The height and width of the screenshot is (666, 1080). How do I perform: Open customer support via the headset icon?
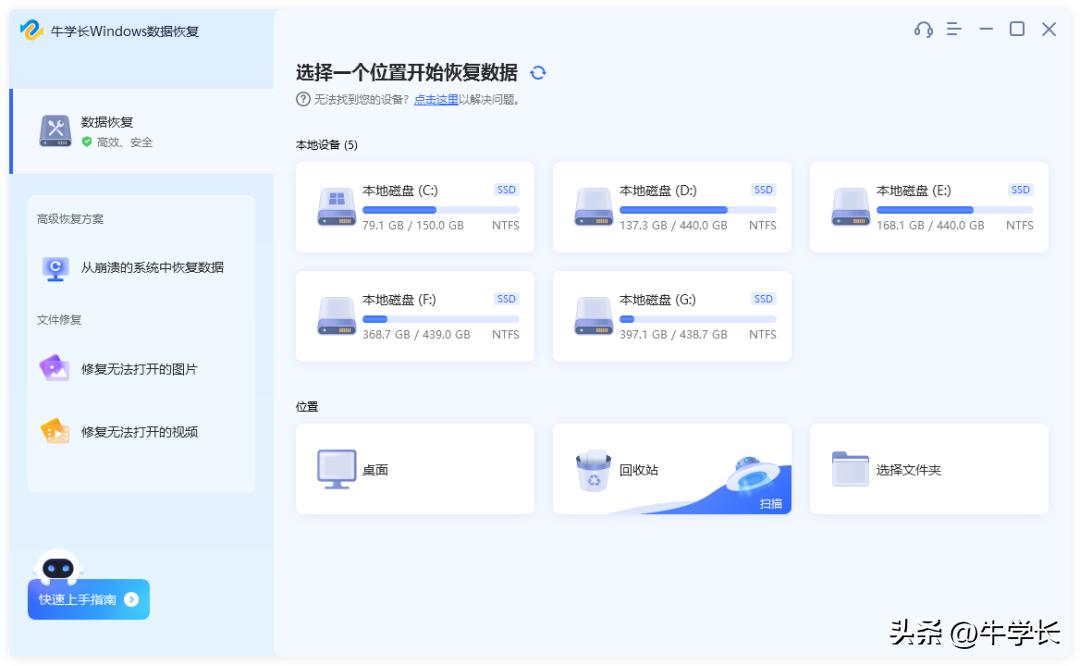pyautogui.click(x=923, y=30)
